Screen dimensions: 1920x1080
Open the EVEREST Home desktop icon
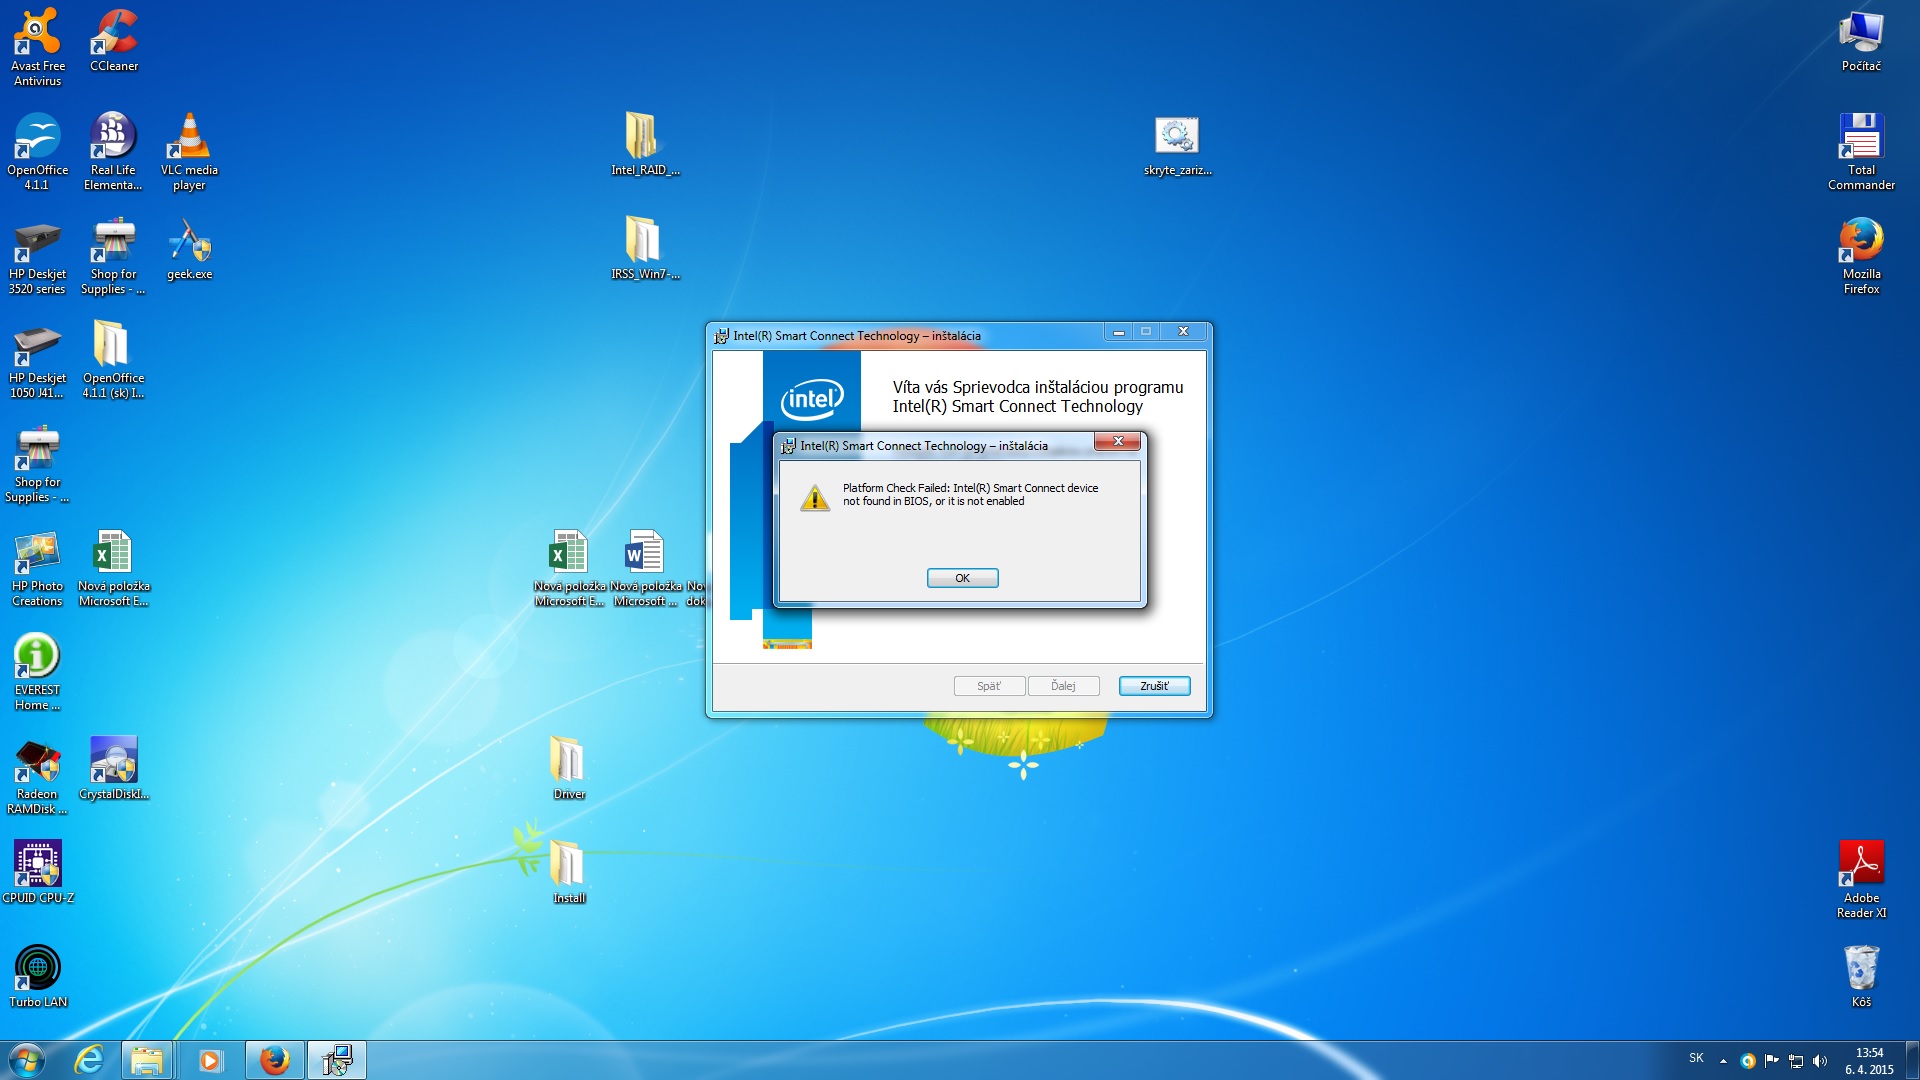pos(37,658)
